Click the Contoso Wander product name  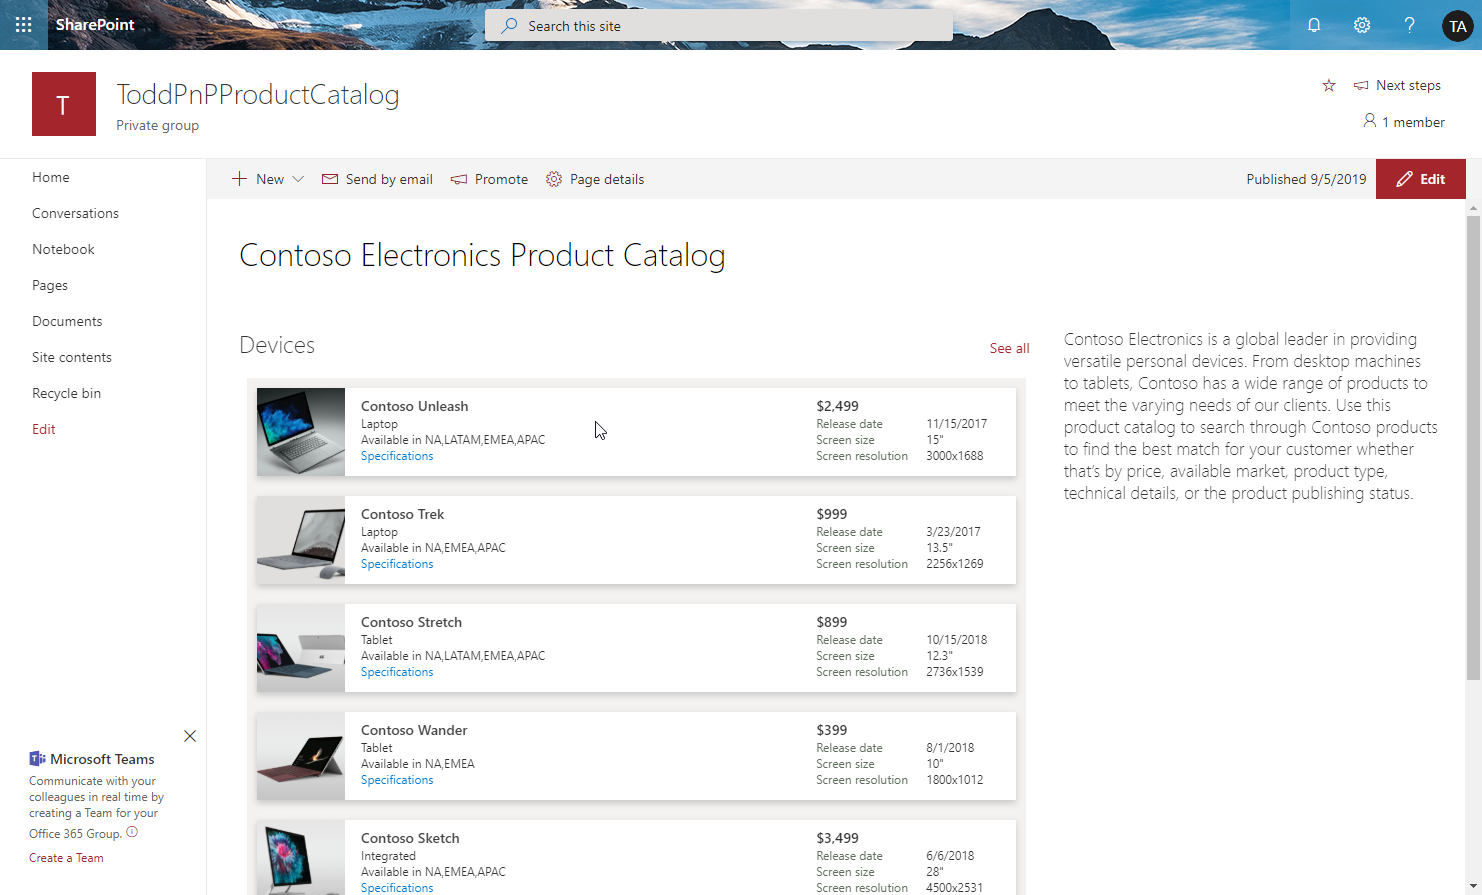(414, 730)
